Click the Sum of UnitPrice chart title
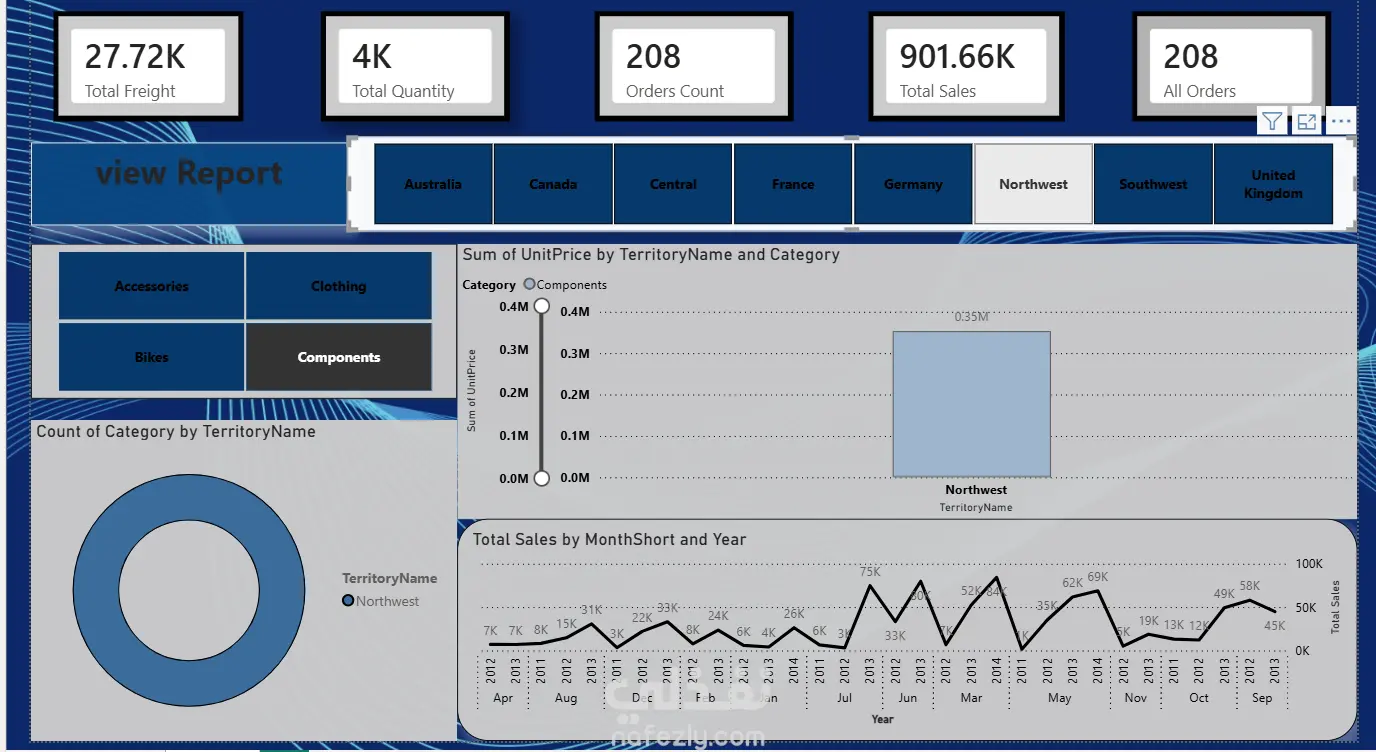1376x752 pixels. click(x=651, y=255)
